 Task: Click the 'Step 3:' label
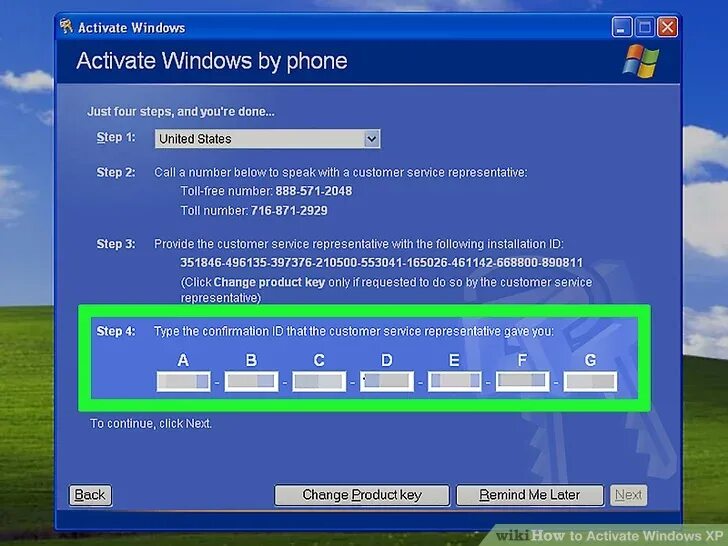pyautogui.click(x=116, y=244)
